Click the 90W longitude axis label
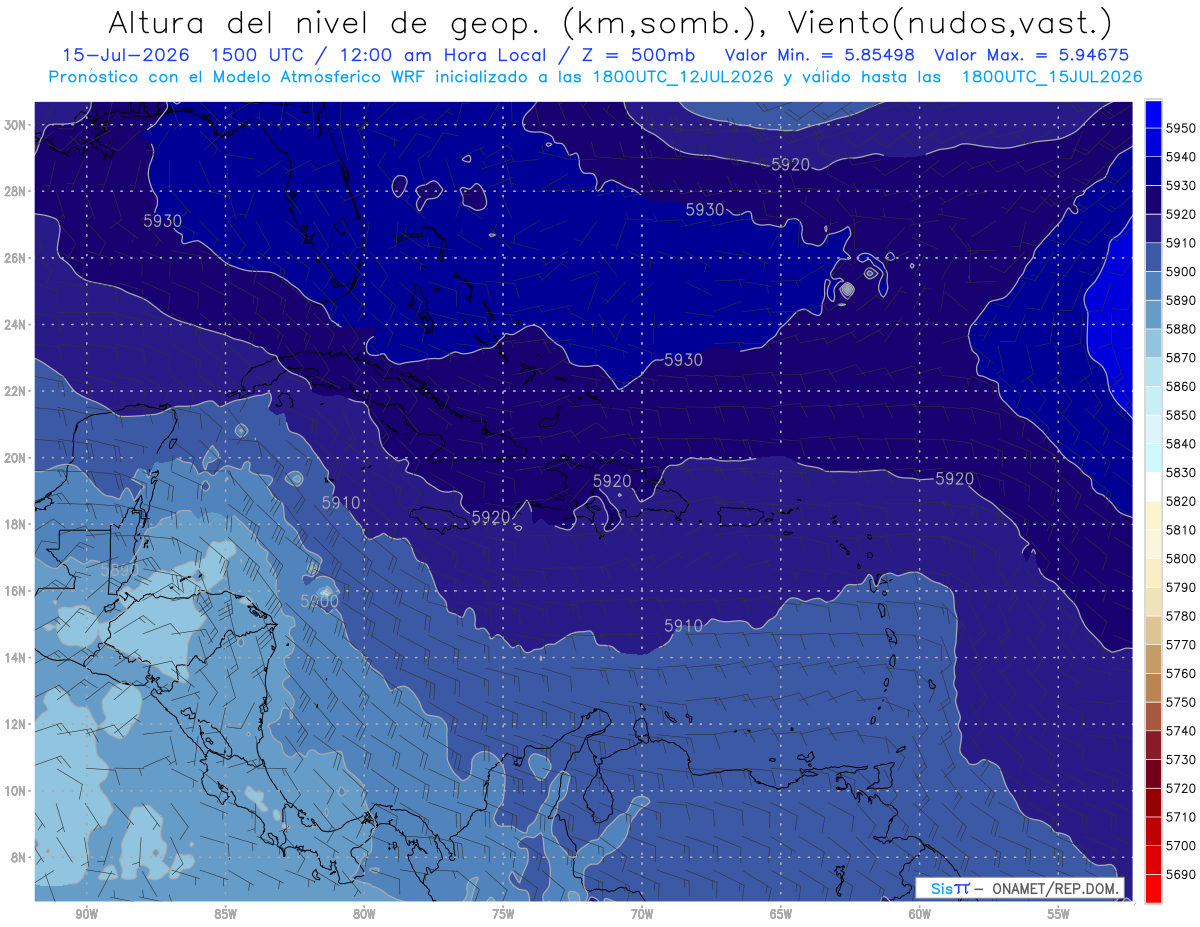The width and height of the screenshot is (1200, 927). click(86, 913)
